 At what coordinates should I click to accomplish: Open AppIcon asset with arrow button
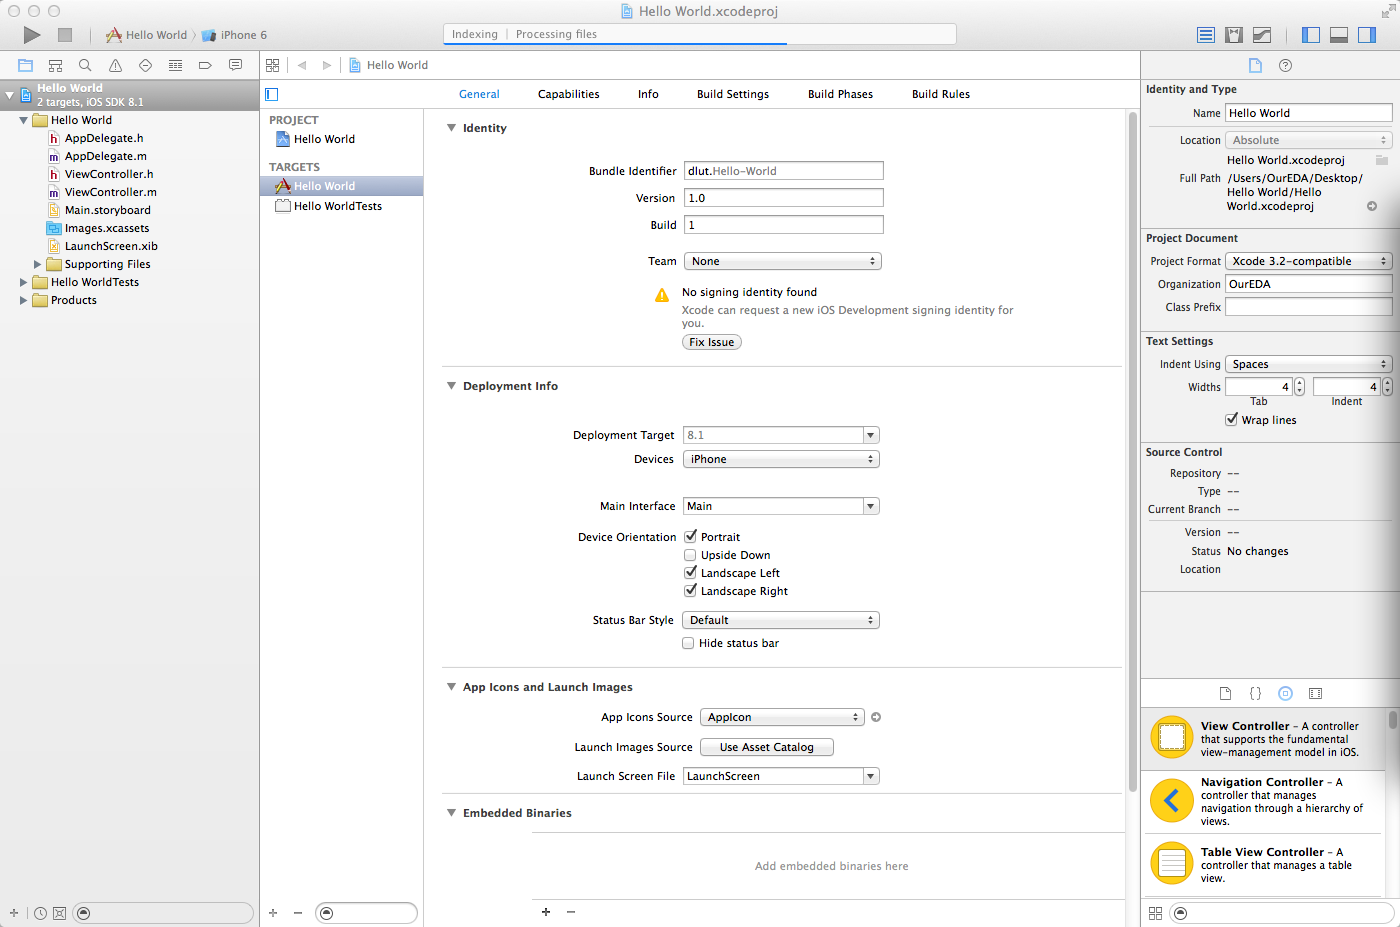pos(876,717)
